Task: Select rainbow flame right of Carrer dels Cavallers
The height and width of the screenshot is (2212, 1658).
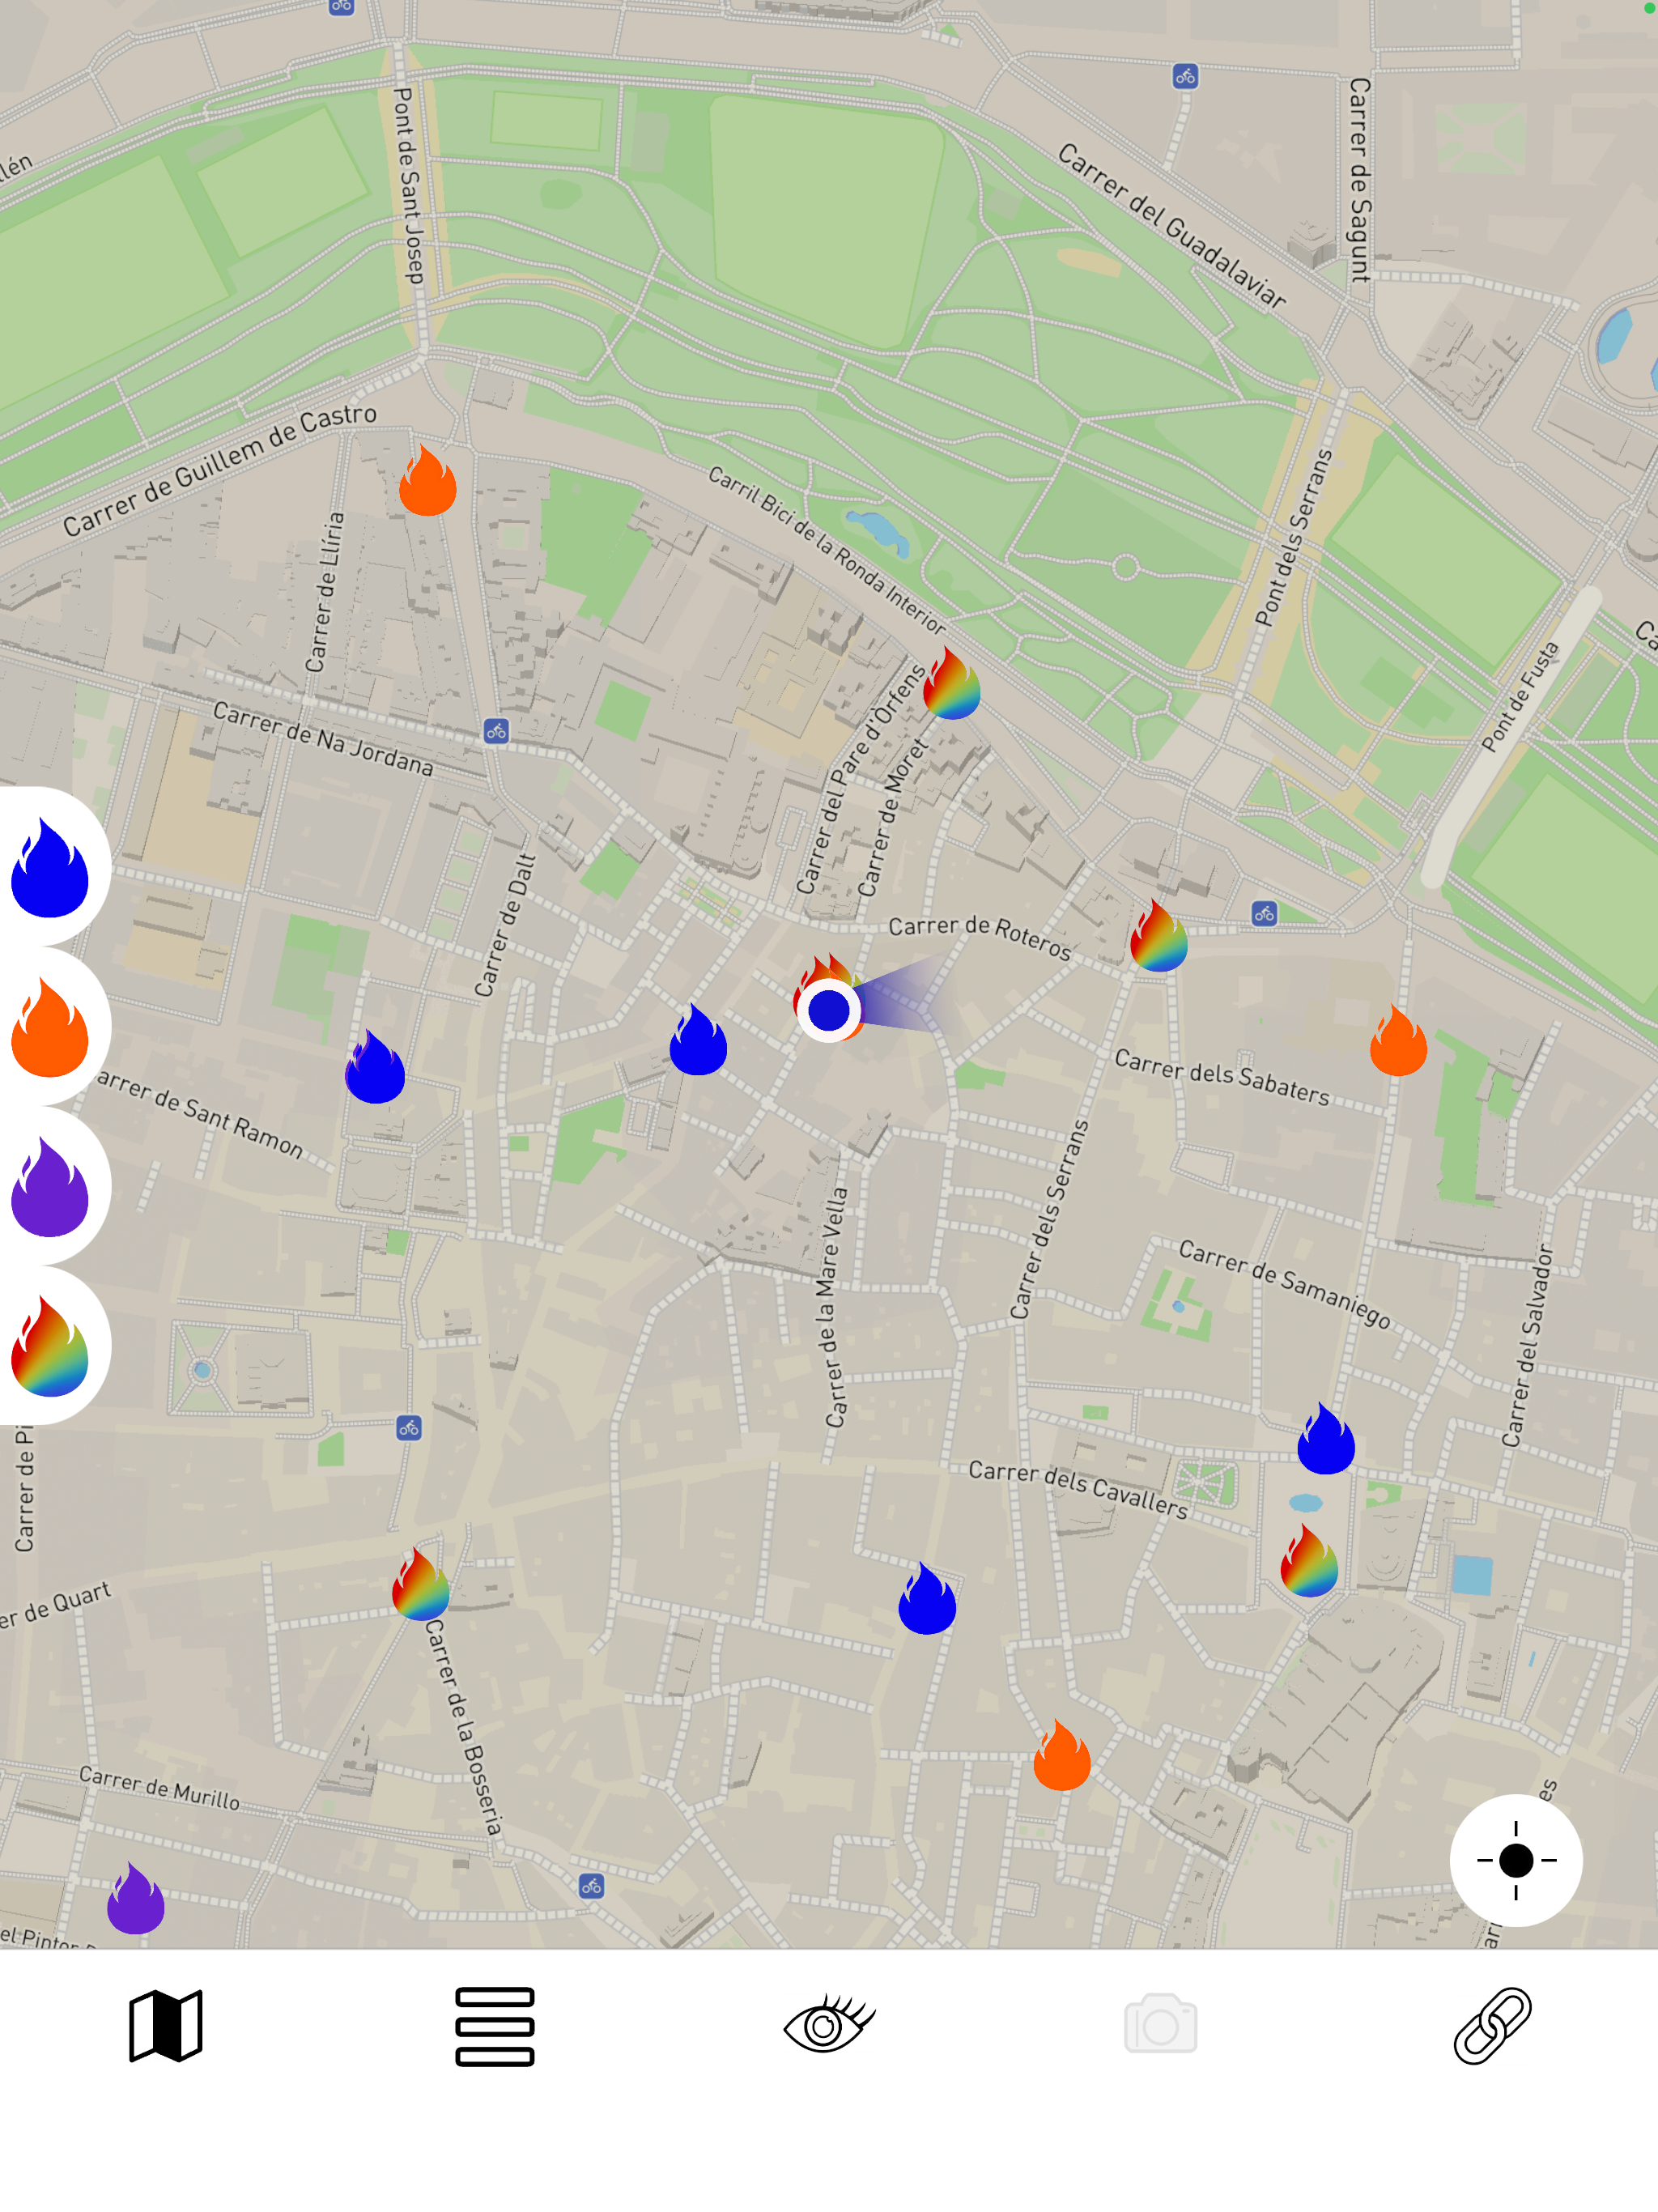Action: tap(1309, 1560)
